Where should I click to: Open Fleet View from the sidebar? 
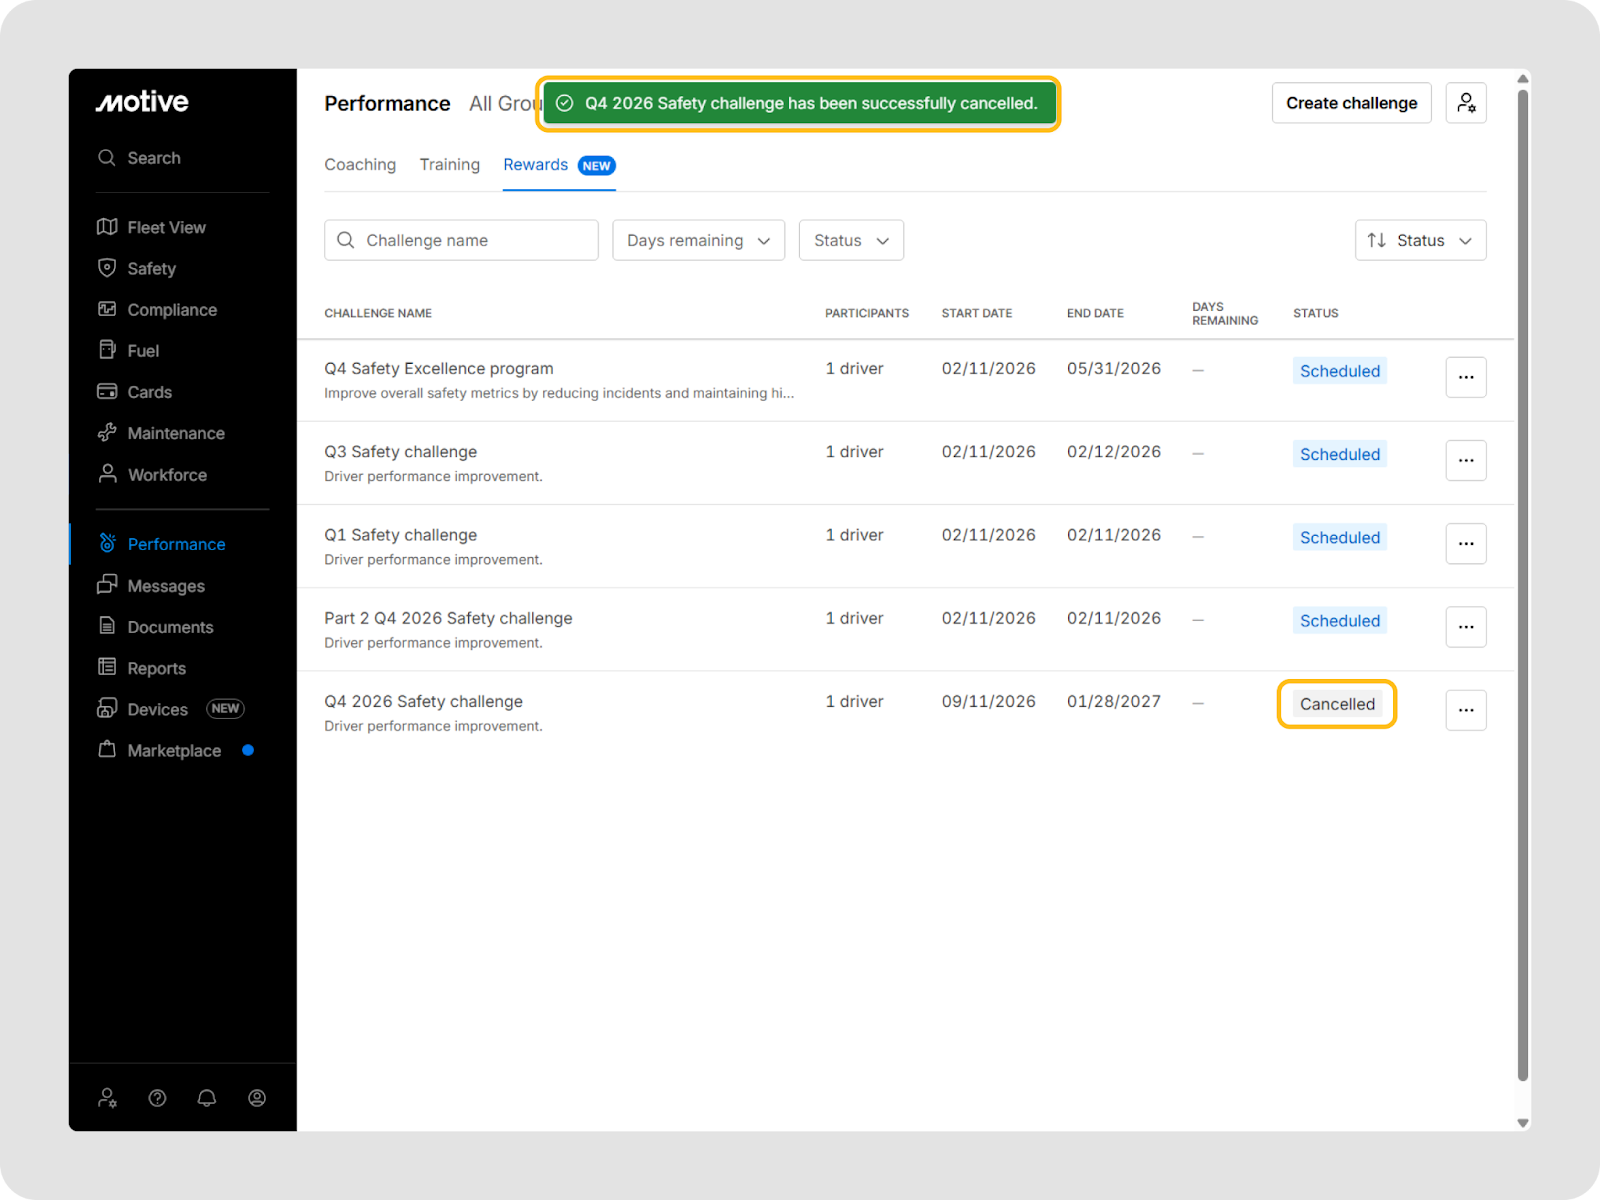[166, 227]
